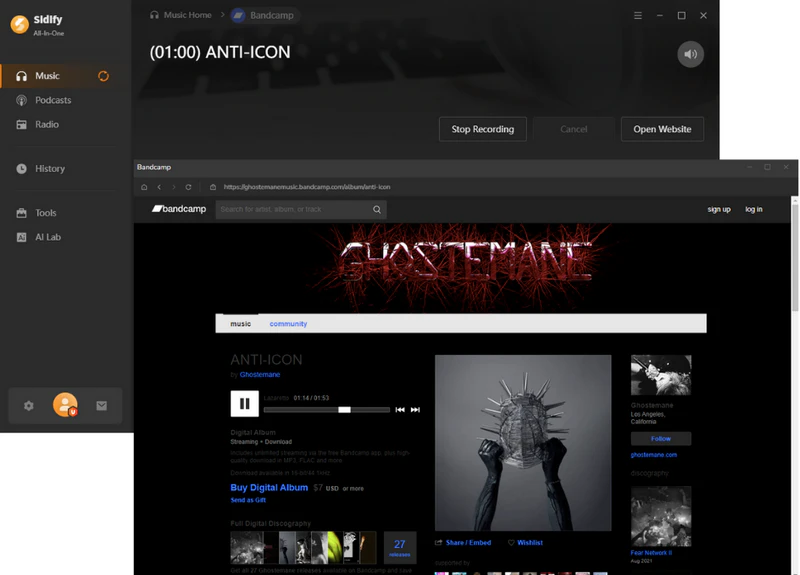
Task: Add album to Wishlist
Action: point(526,543)
